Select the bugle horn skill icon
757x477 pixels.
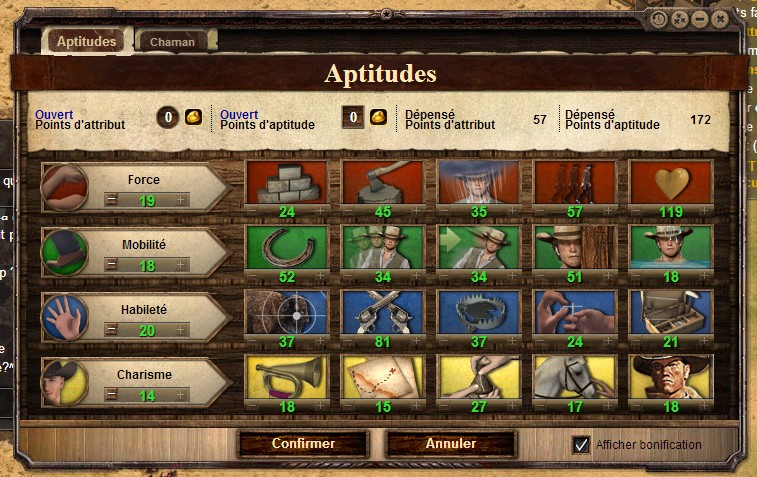pos(287,377)
